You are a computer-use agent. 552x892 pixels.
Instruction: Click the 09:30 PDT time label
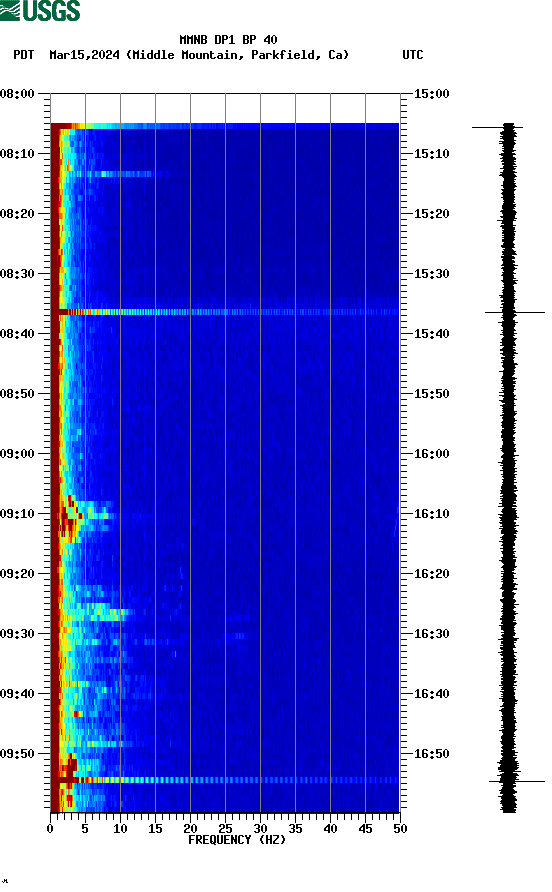click(17, 634)
